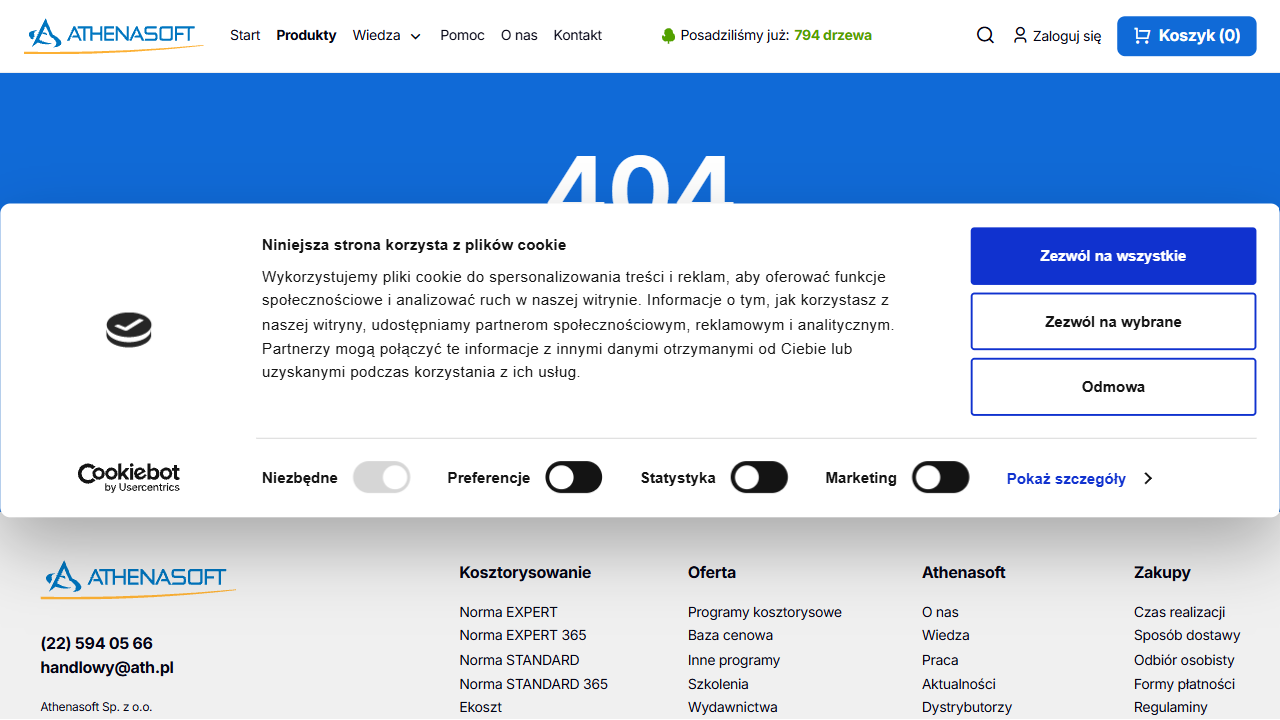The height and width of the screenshot is (720, 1280).
Task: Open Sposób dostawy footer link
Action: 1187,635
